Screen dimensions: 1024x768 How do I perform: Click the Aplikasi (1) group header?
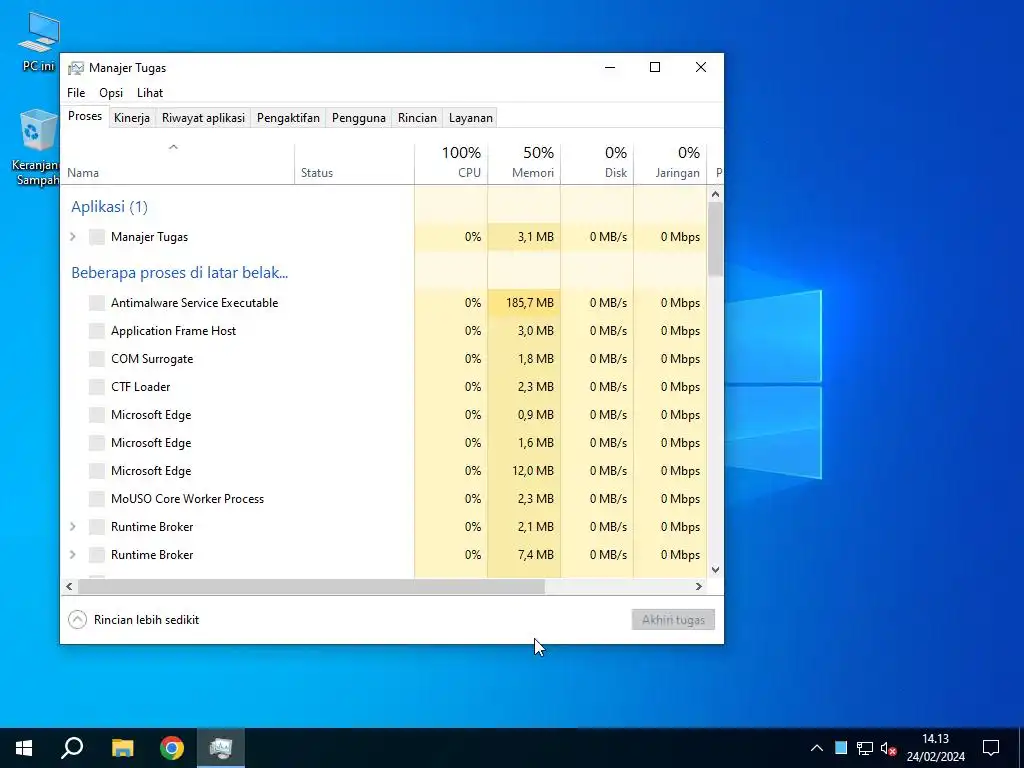pyautogui.click(x=109, y=207)
